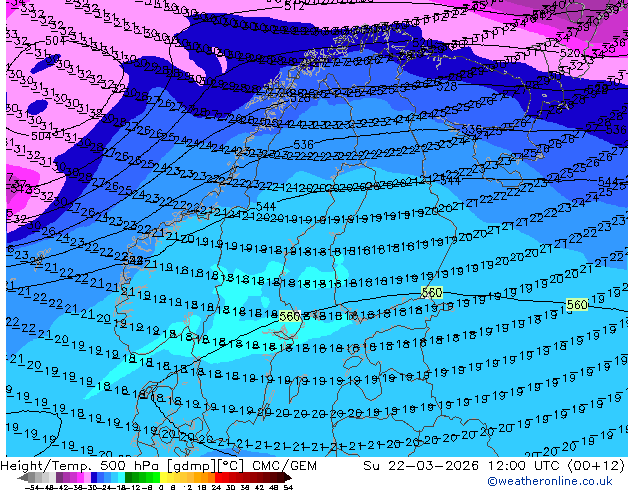Click the '54' legend scale maximum value
Viewport: 634px width, 490px height.
coord(288,487)
